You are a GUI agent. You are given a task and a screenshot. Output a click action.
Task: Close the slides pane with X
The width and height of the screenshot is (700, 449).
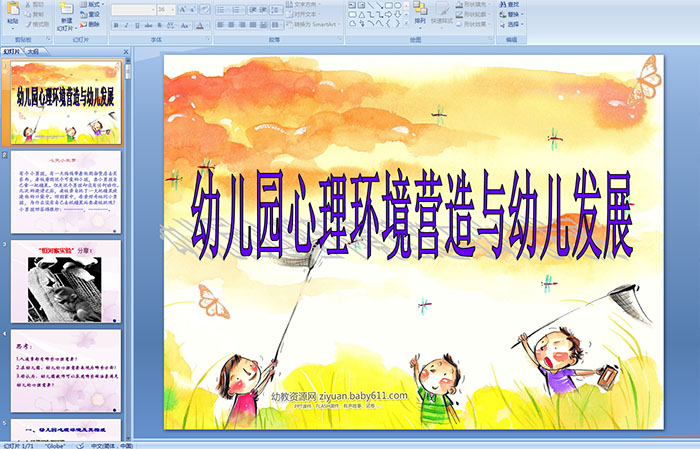(126, 52)
